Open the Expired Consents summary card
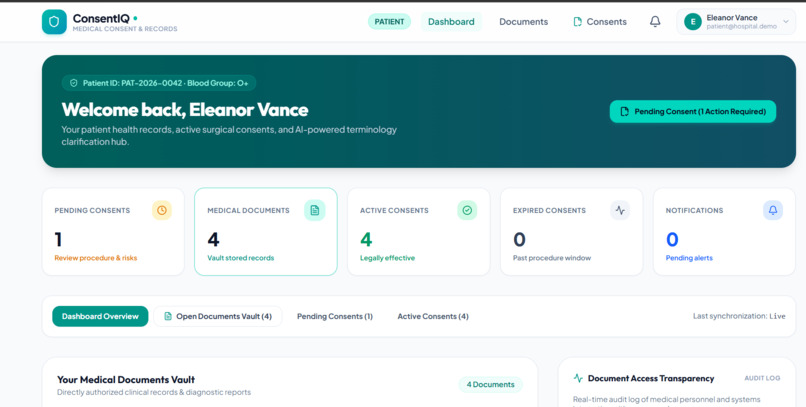 tap(572, 231)
